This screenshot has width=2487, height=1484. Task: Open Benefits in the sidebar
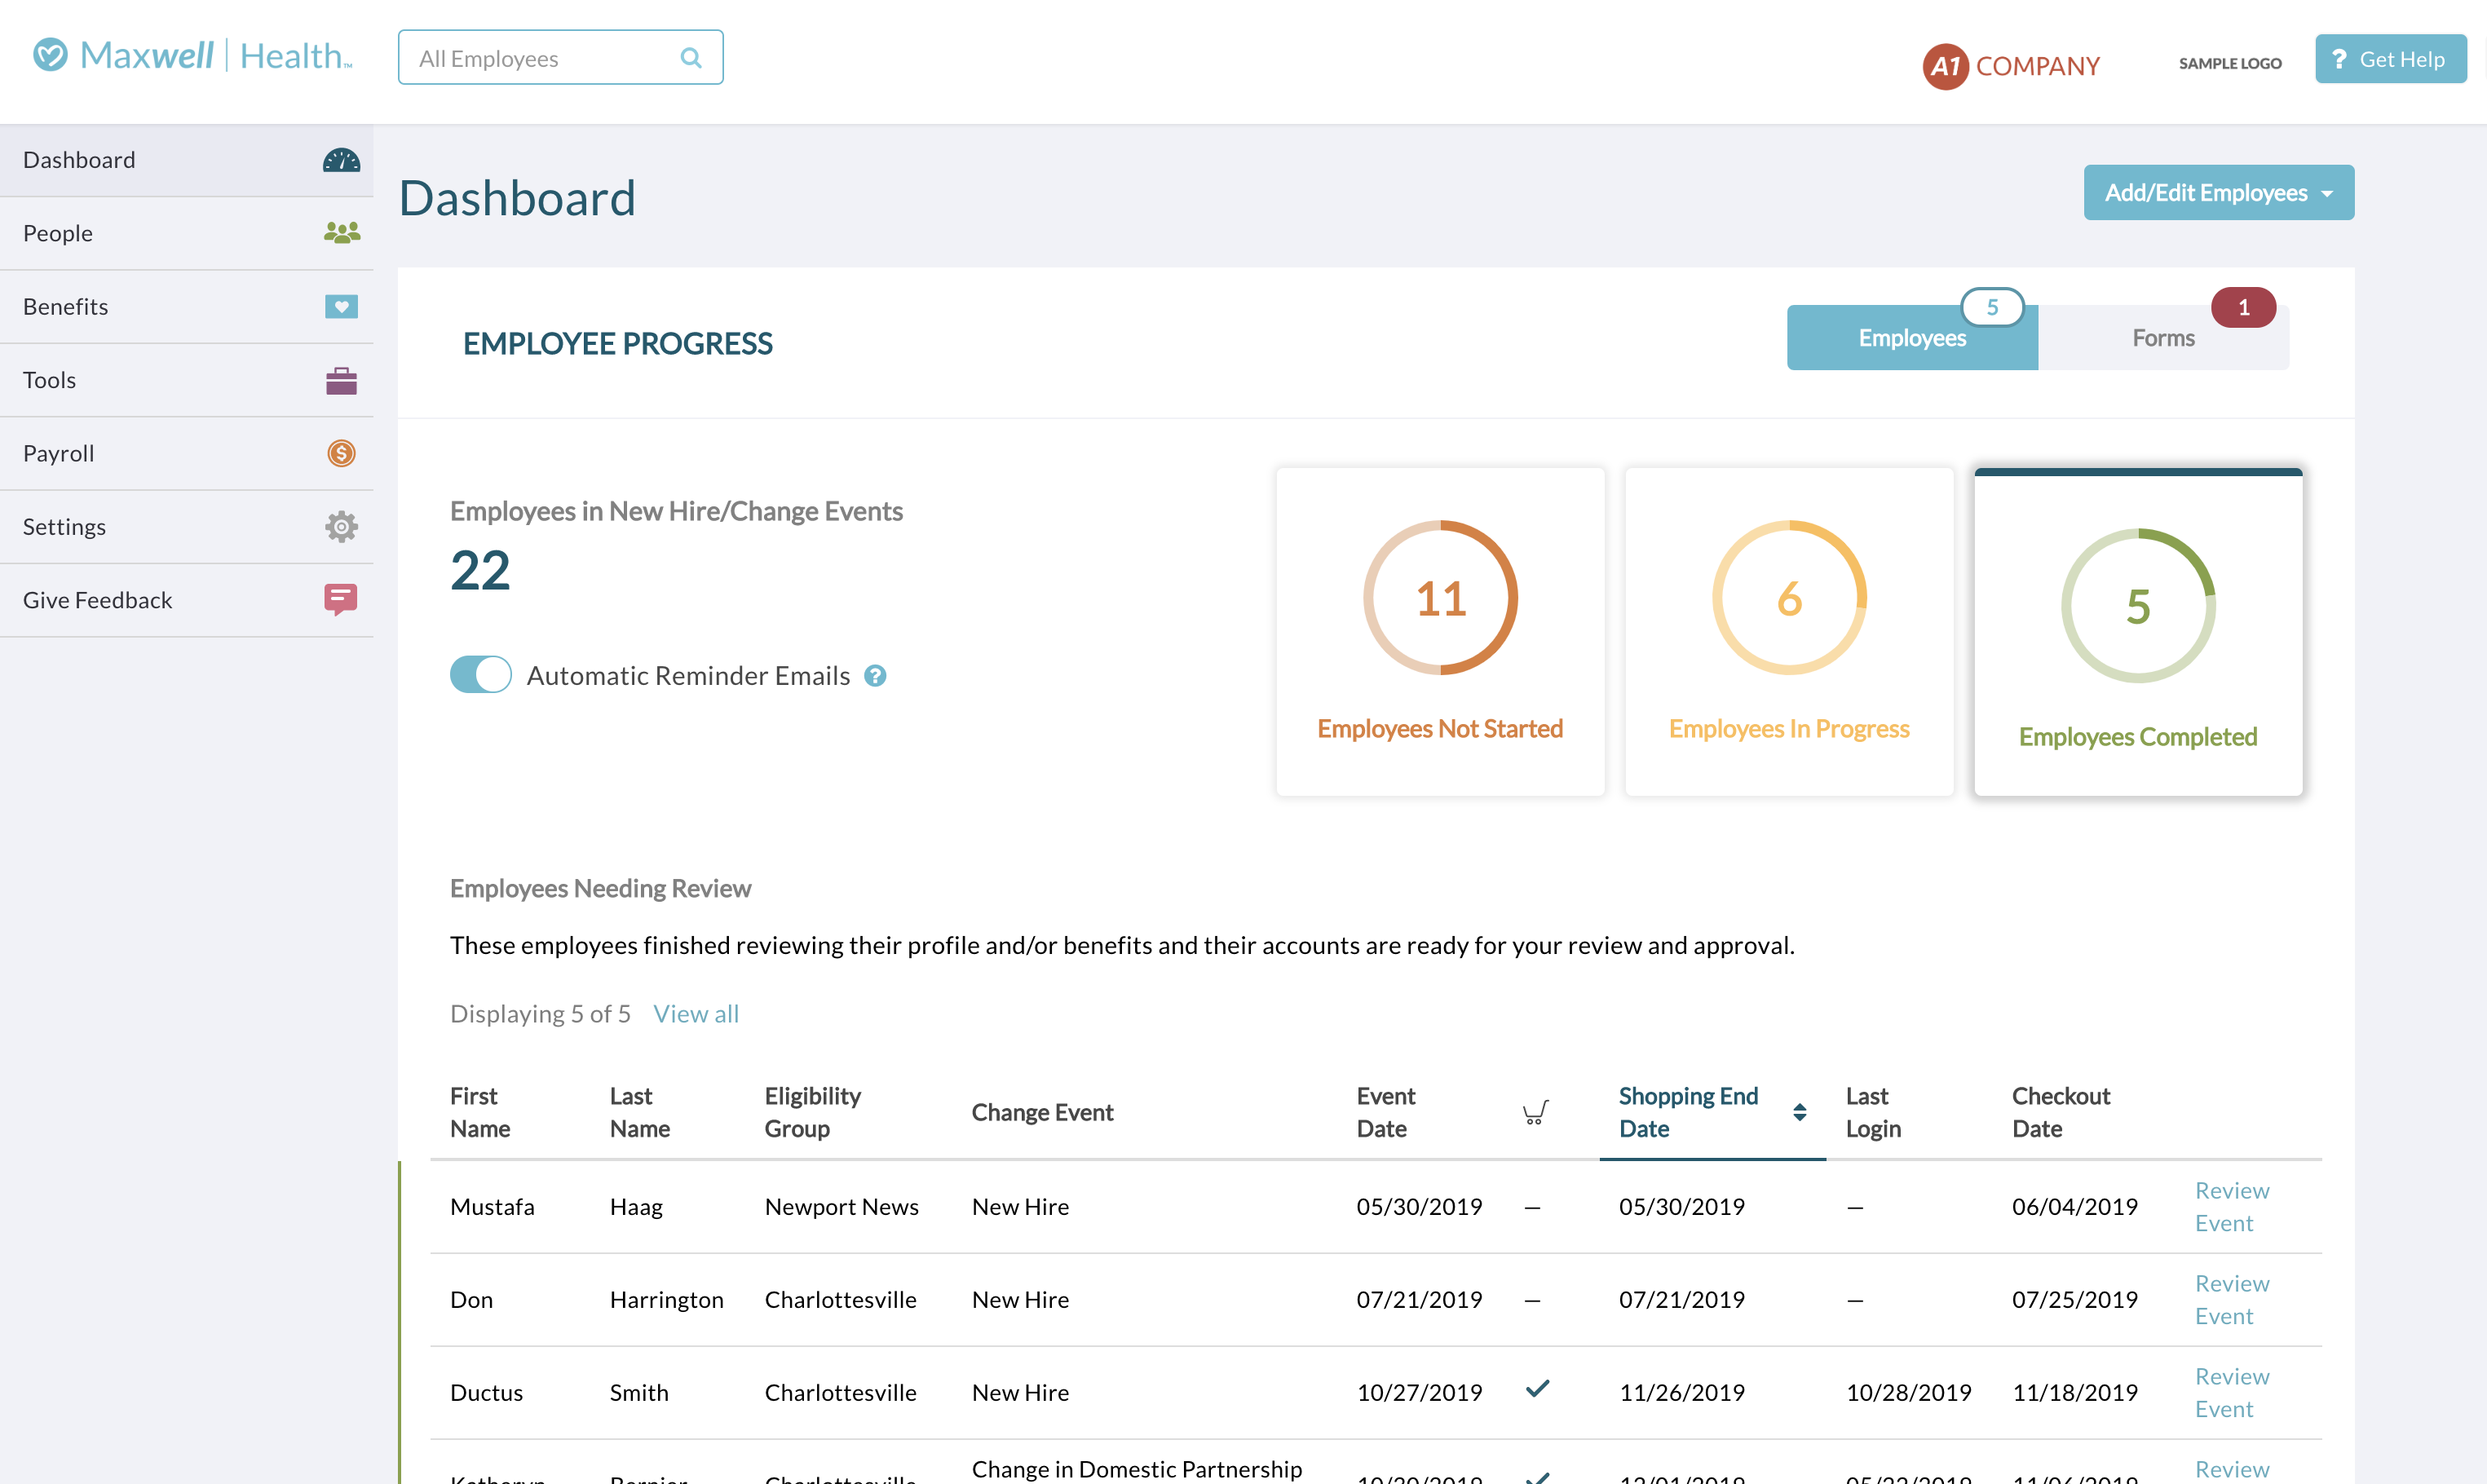tap(187, 306)
